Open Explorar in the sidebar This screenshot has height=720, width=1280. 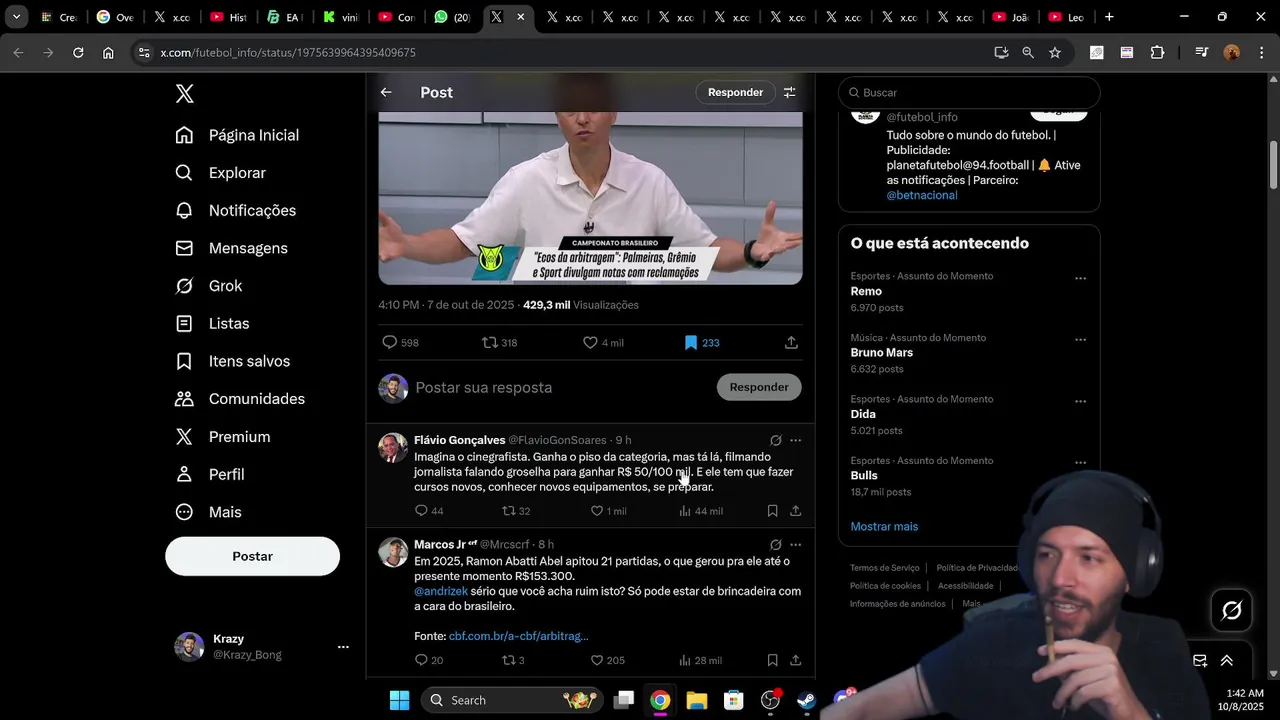221,173
